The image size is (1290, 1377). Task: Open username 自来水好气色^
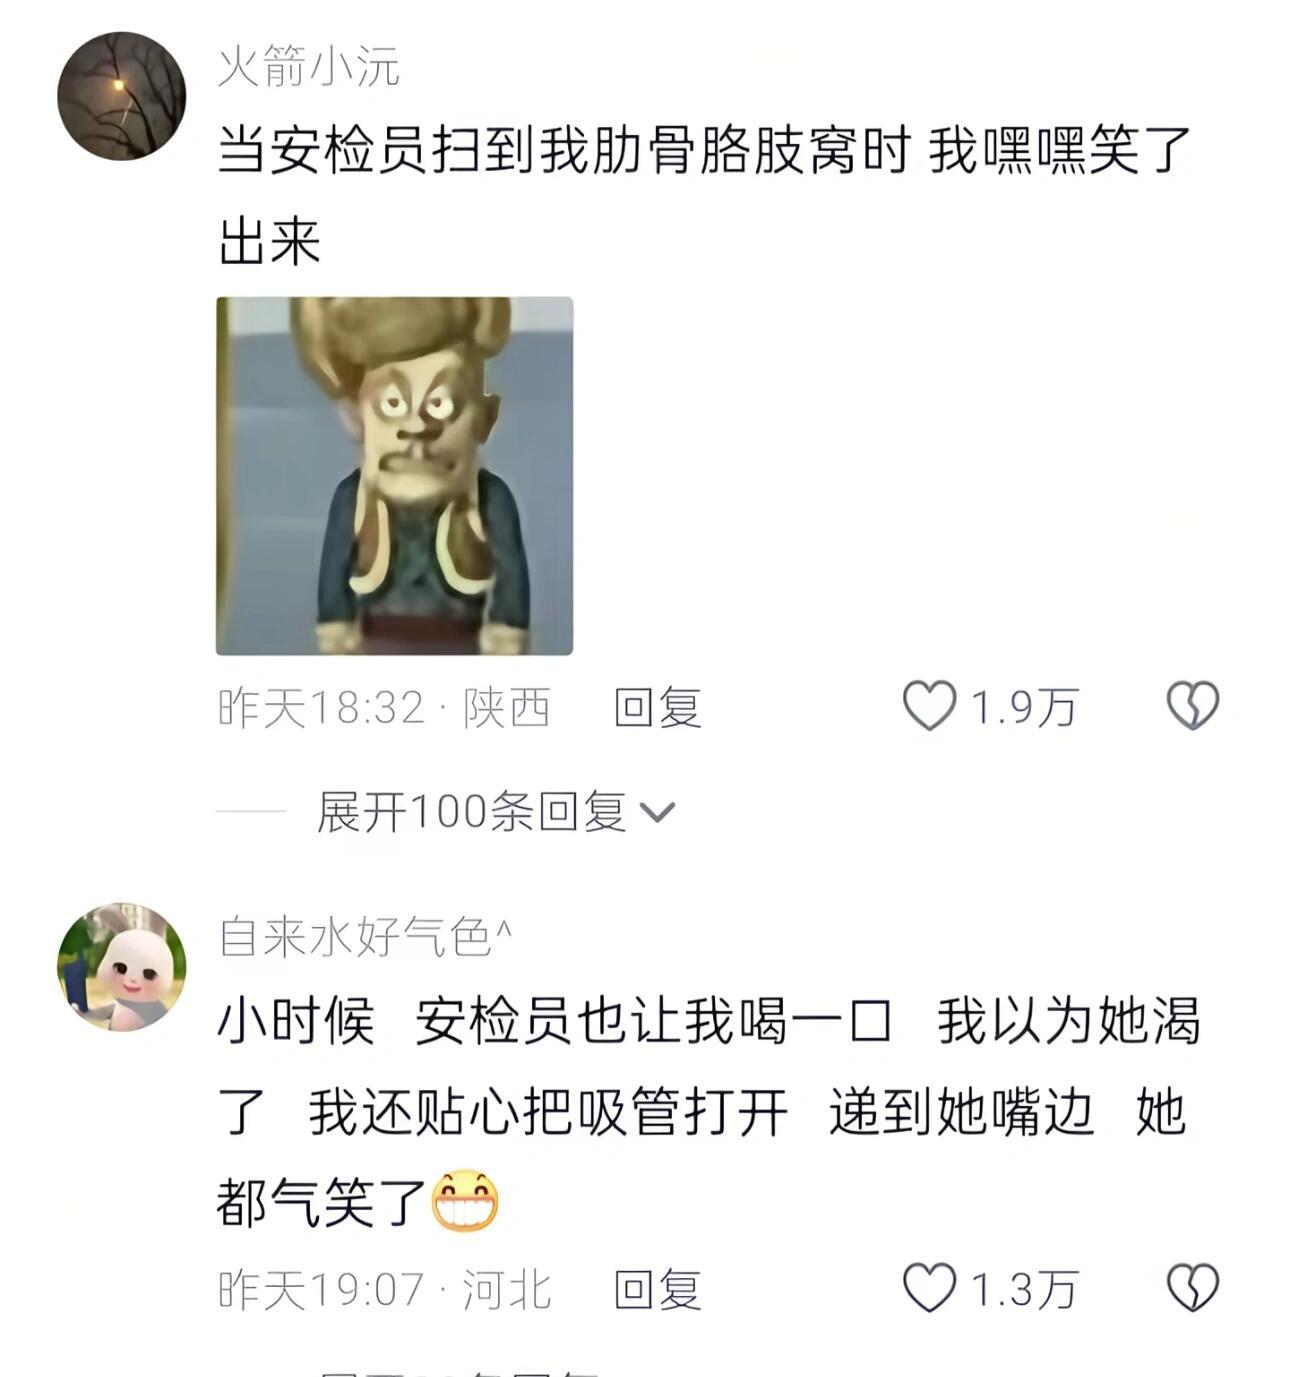[365, 937]
